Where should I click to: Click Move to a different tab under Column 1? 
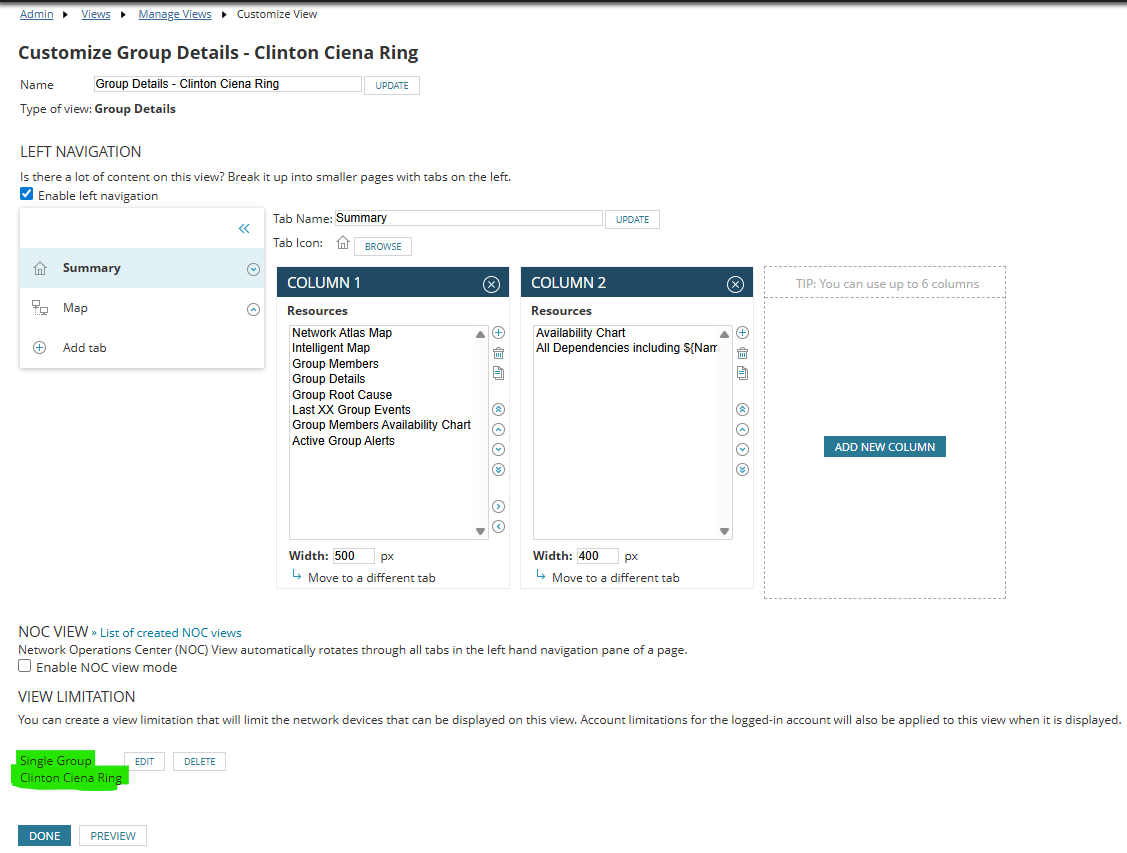pyautogui.click(x=372, y=578)
